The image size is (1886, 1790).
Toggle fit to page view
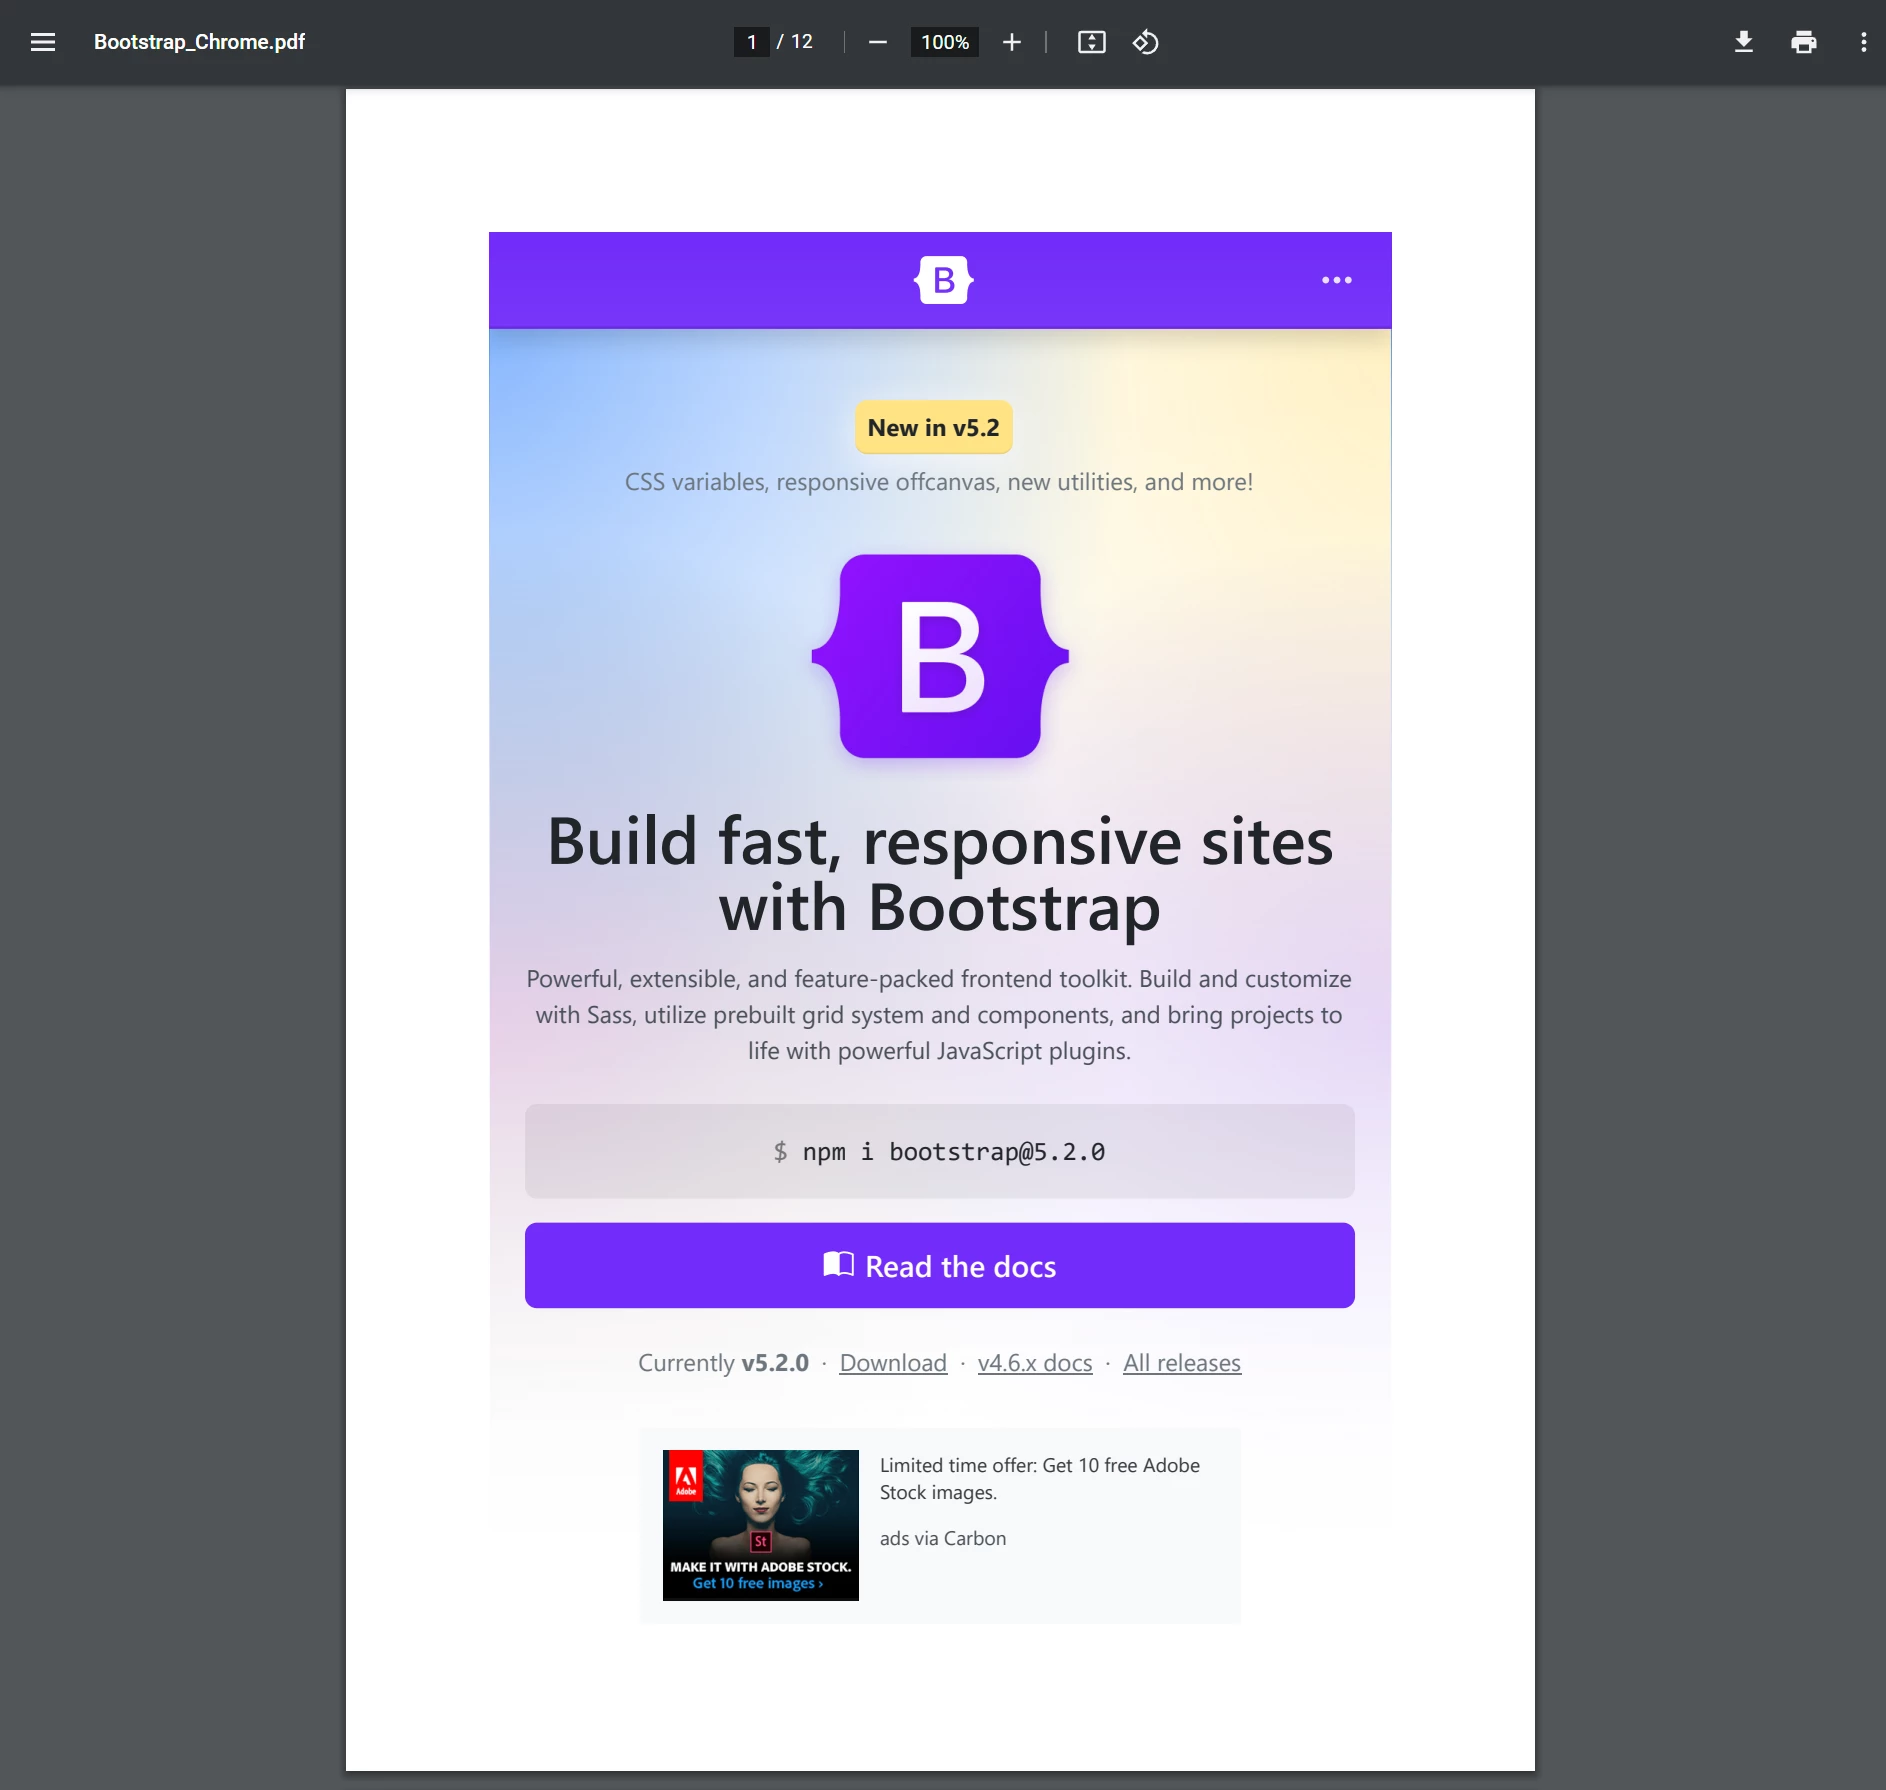click(x=1091, y=42)
